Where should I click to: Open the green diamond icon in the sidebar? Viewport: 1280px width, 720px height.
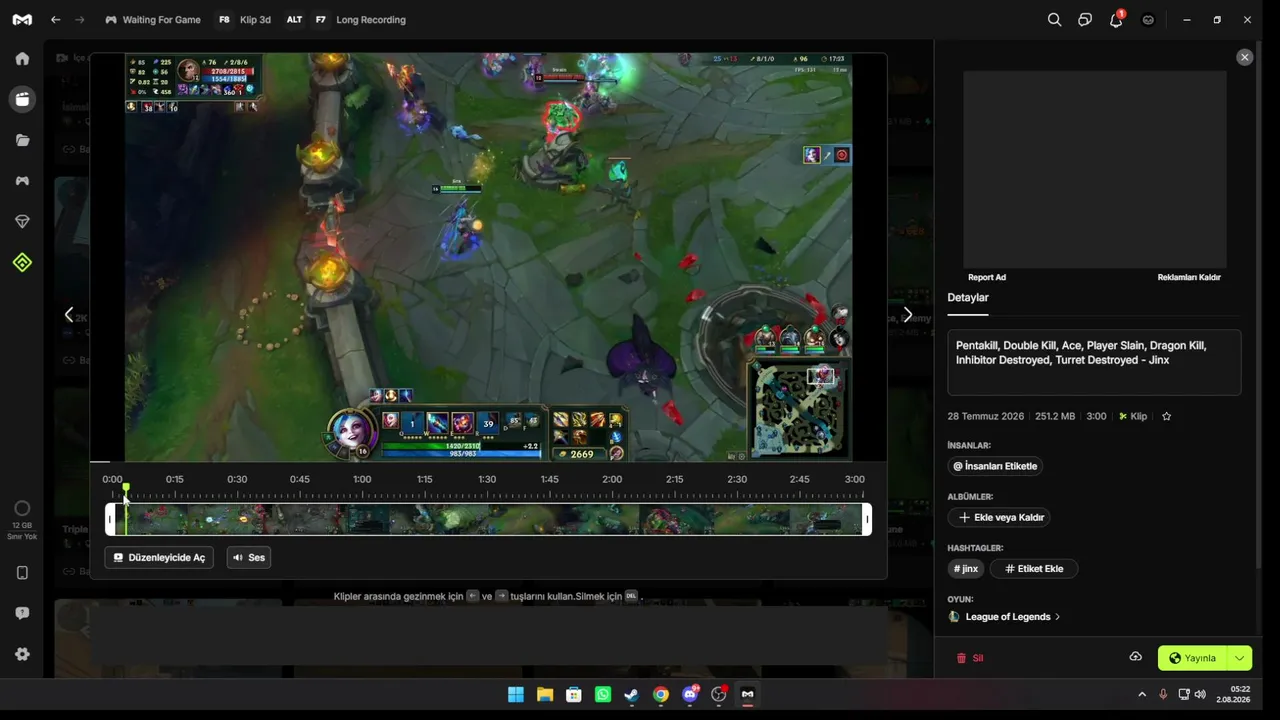coord(22,262)
